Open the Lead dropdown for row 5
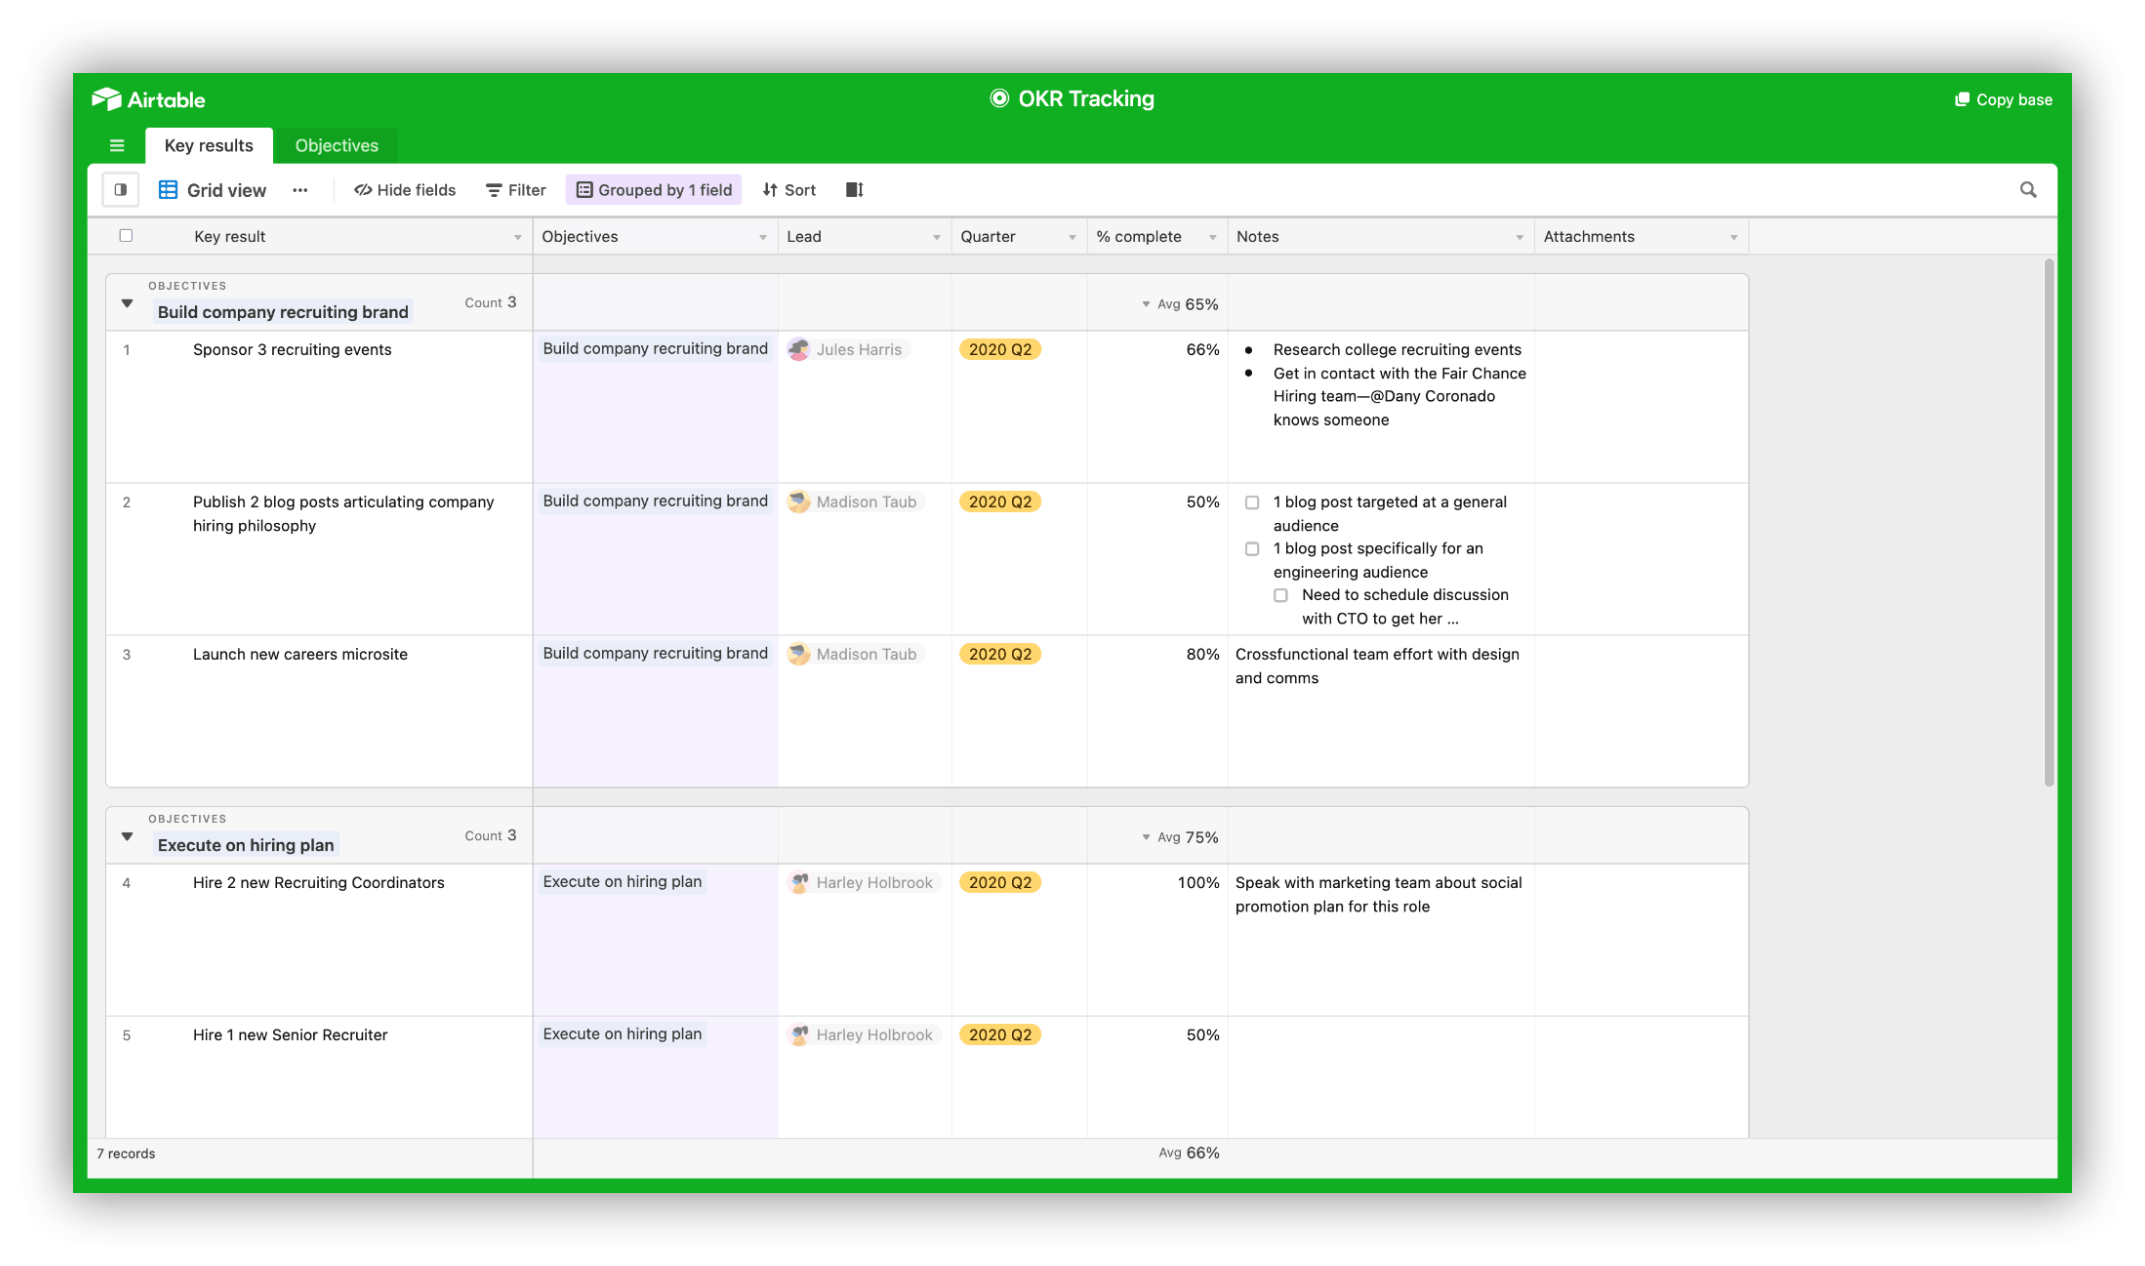This screenshot has width=2145, height=1266. point(859,1034)
